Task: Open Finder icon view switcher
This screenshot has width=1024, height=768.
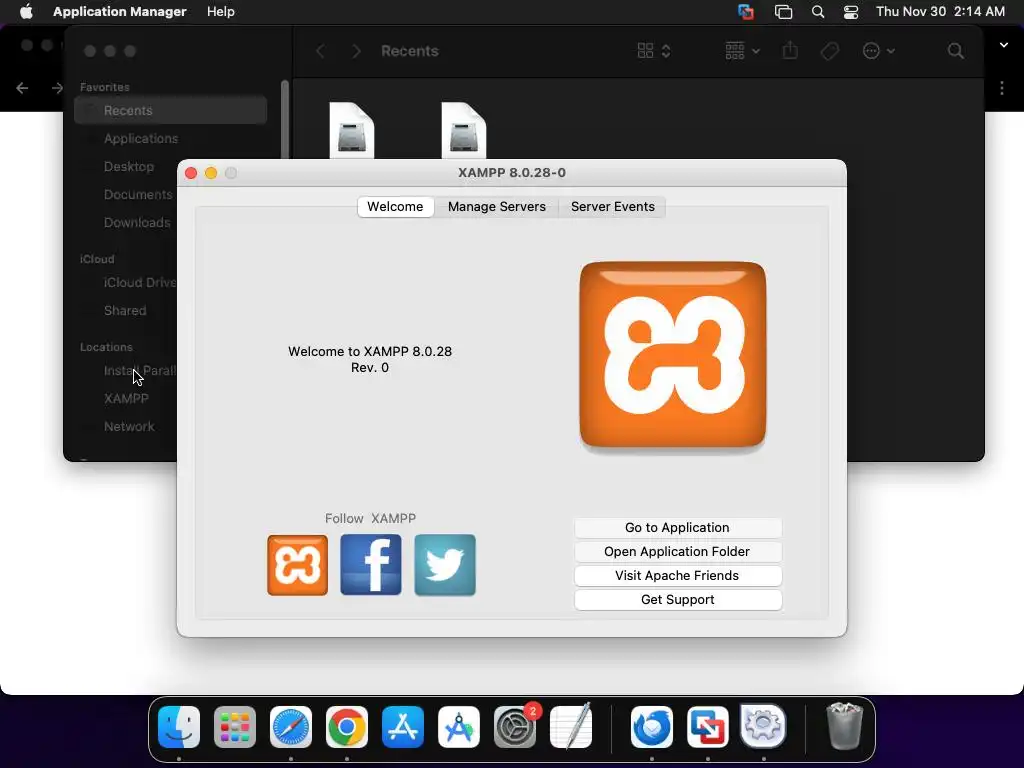Action: [x=654, y=51]
